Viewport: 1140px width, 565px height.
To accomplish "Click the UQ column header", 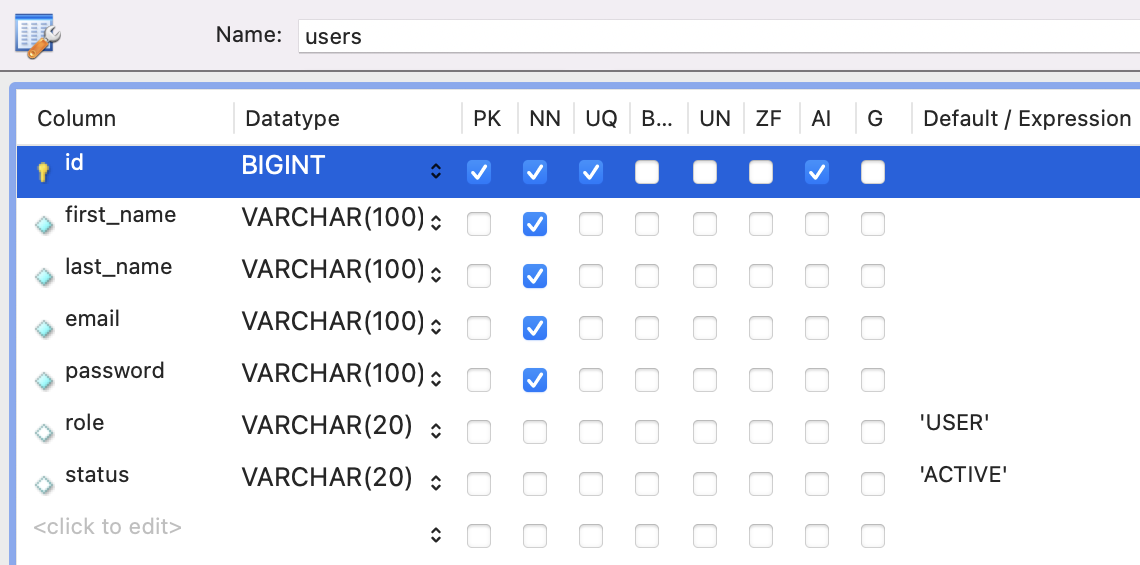I will tap(601, 119).
